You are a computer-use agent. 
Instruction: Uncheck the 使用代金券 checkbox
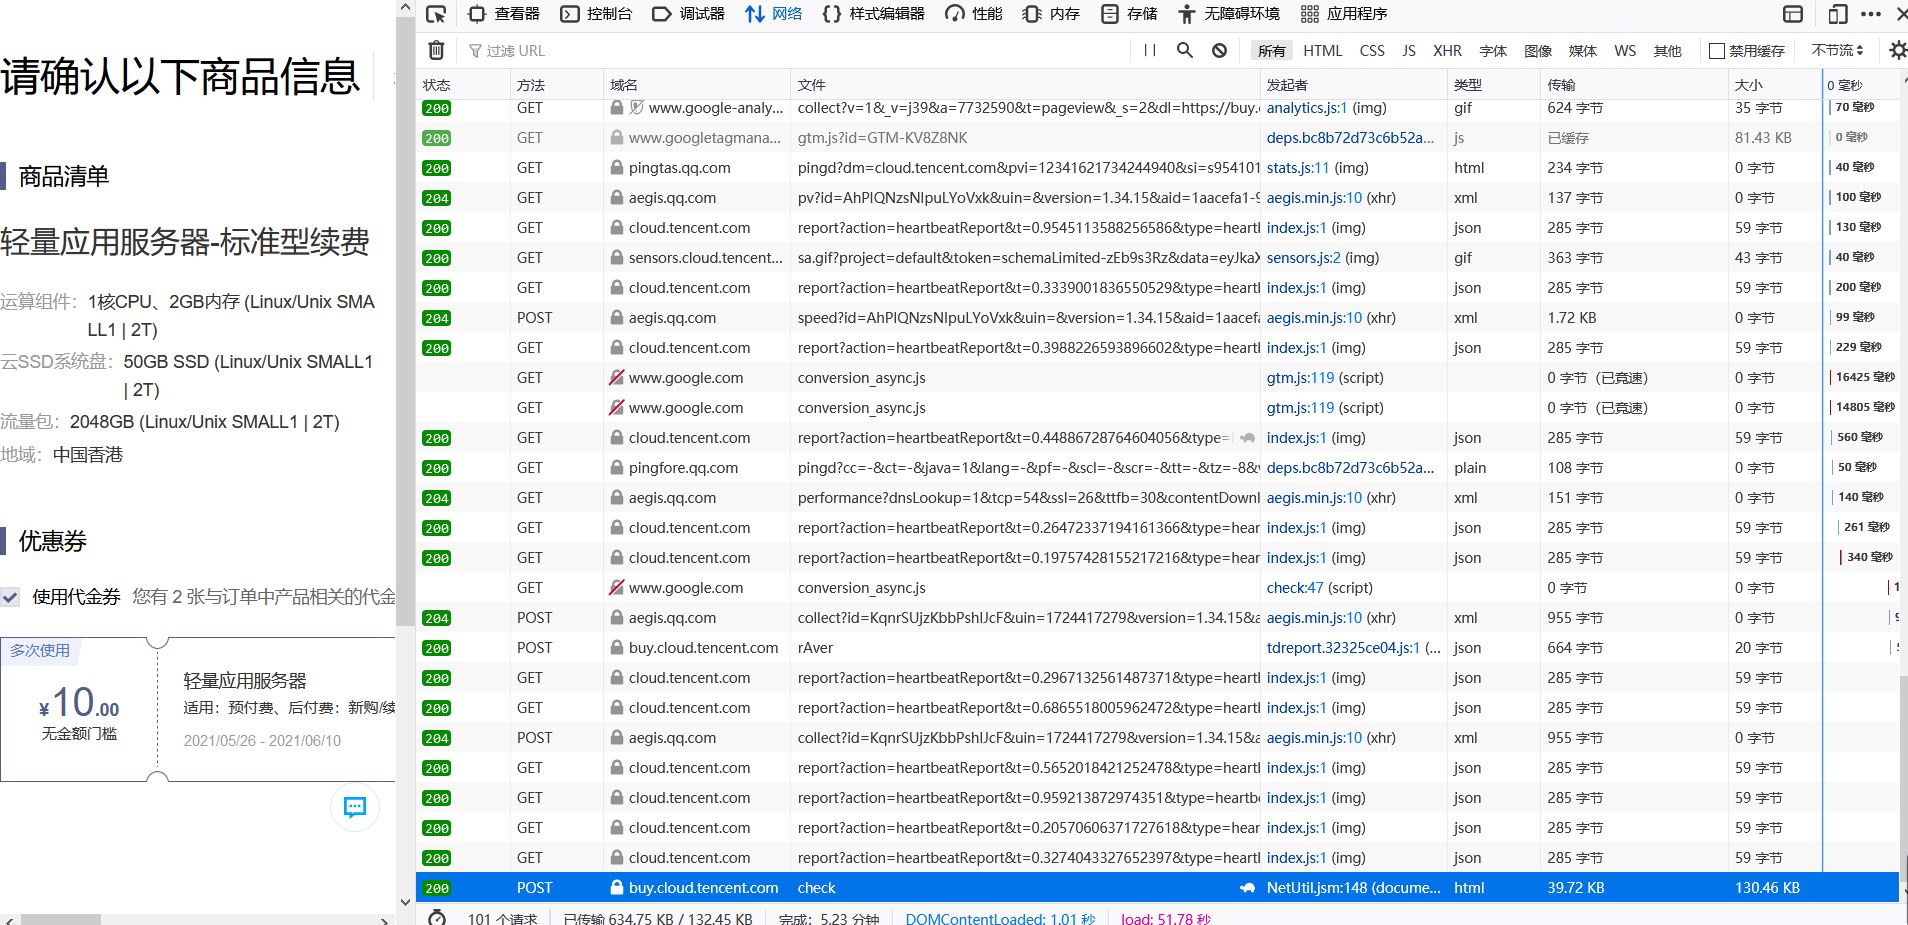[11, 597]
